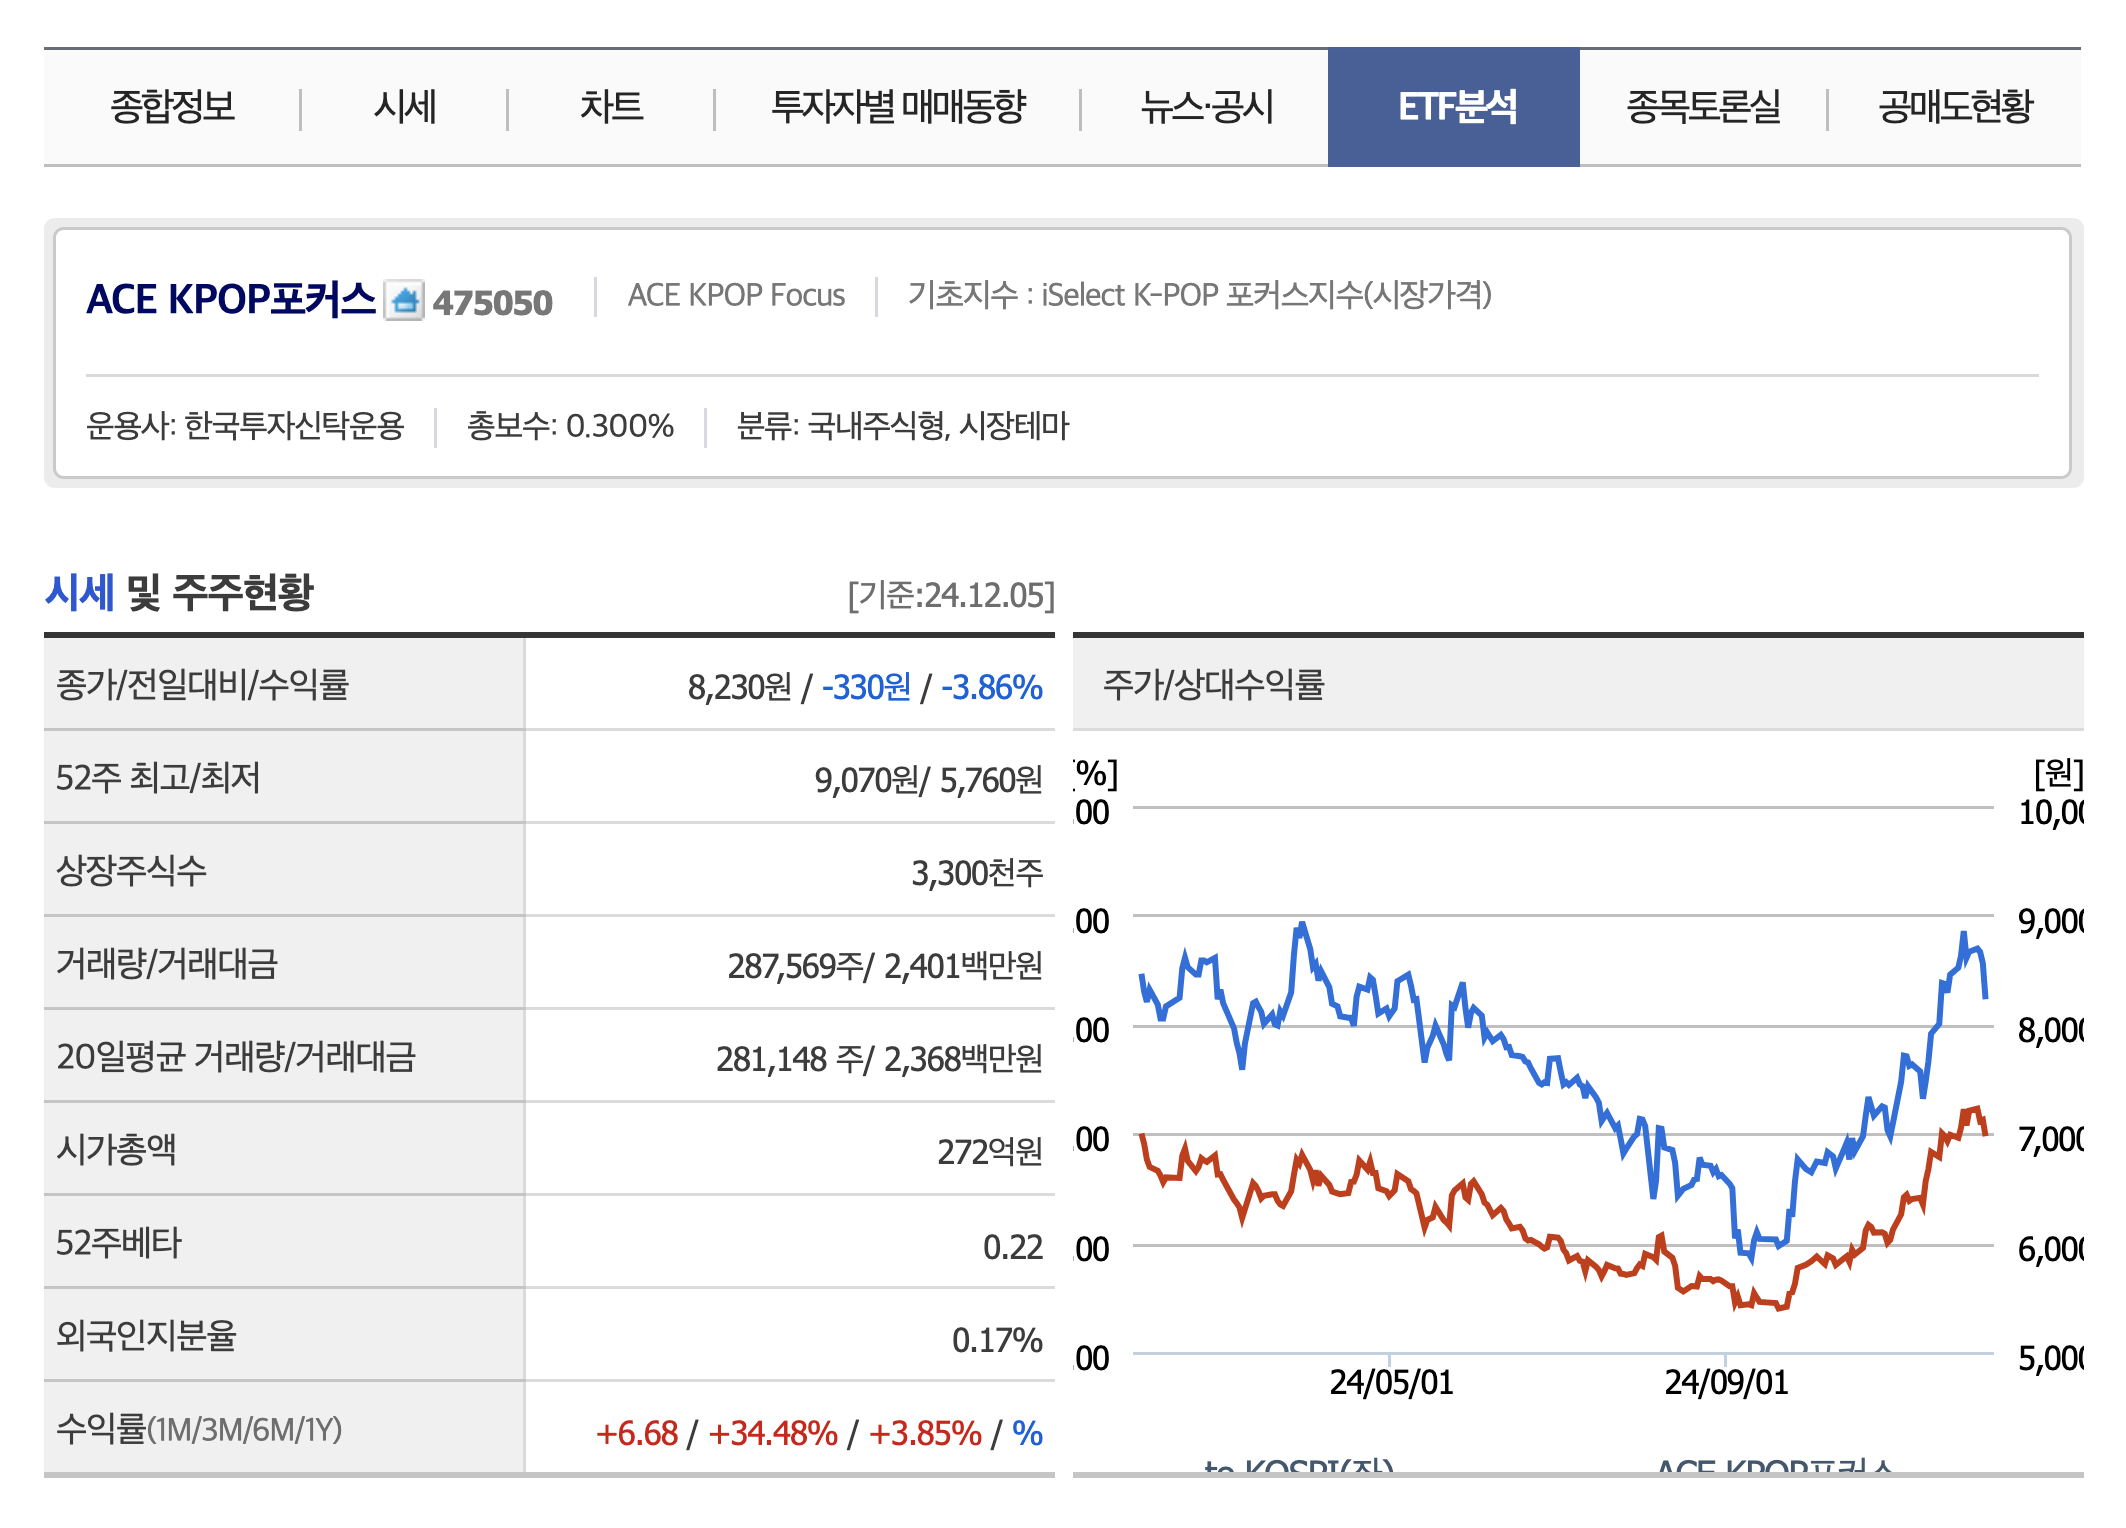Click the 시가총액 row label
Image resolution: width=2126 pixels, height=1528 pixels.
[116, 1149]
